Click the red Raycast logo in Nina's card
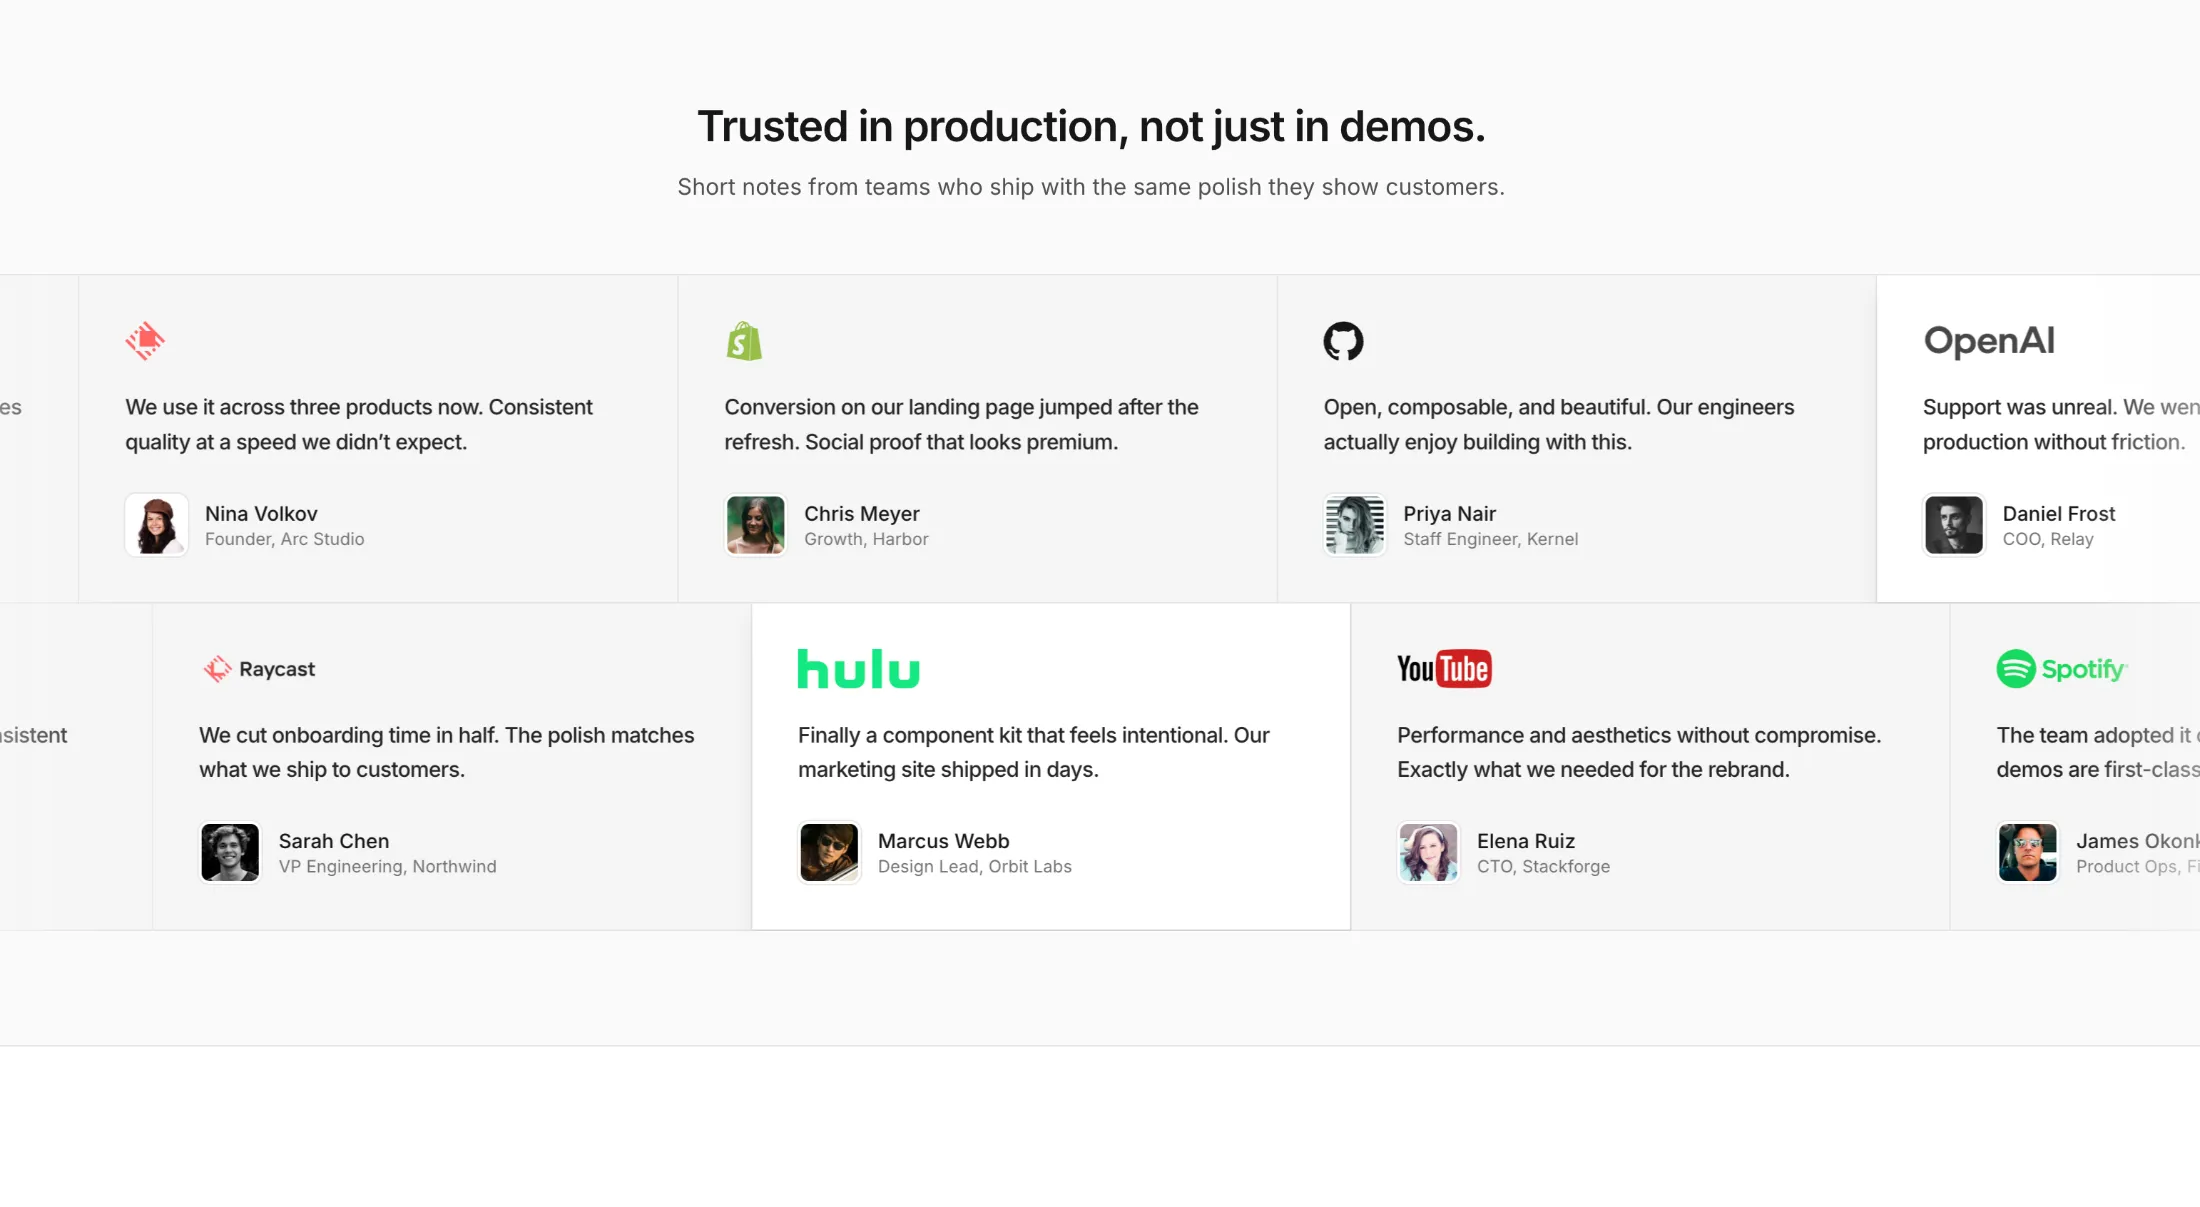 tap(145, 341)
